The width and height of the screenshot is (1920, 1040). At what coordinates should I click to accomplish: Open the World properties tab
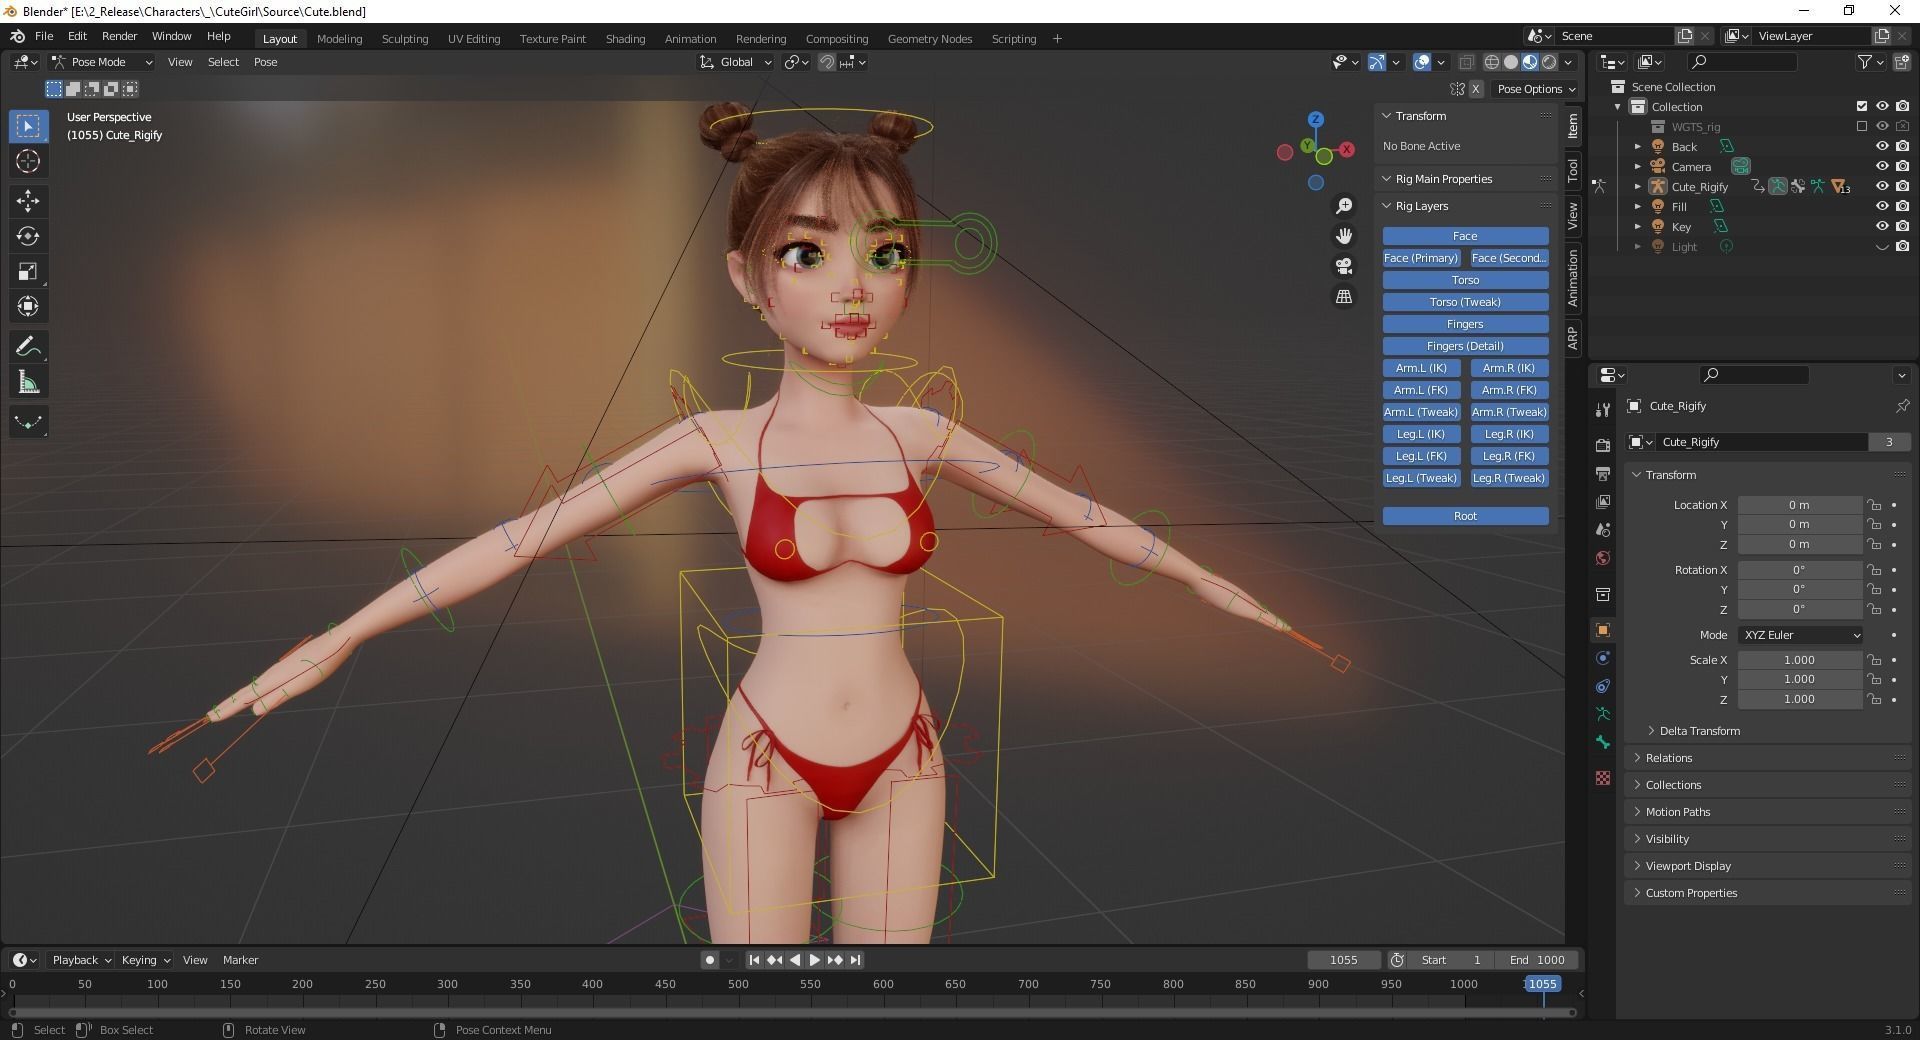(x=1603, y=558)
